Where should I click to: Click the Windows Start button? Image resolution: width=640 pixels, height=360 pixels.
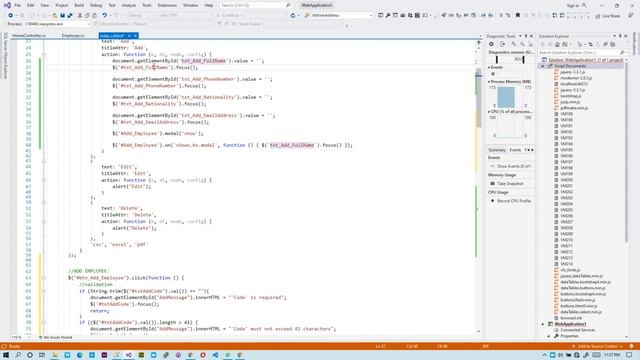pyautogui.click(x=6, y=355)
